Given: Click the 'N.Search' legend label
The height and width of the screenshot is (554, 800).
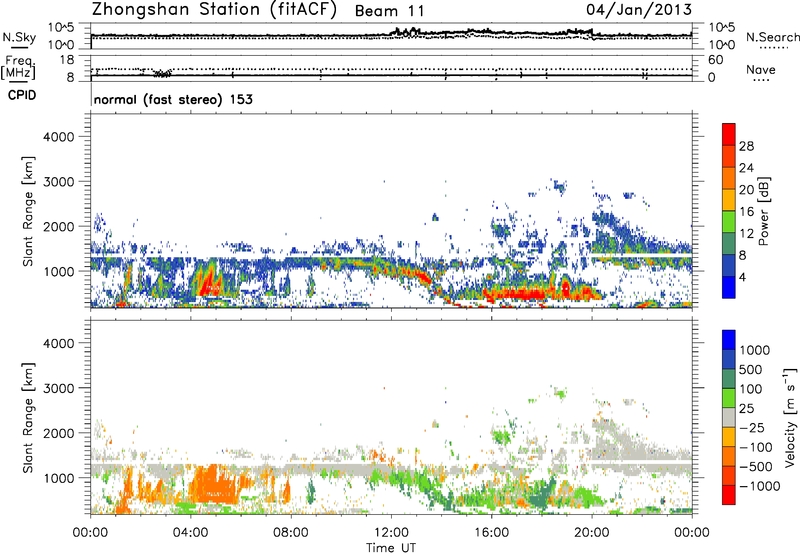Looking at the screenshot, I should point(772,37).
